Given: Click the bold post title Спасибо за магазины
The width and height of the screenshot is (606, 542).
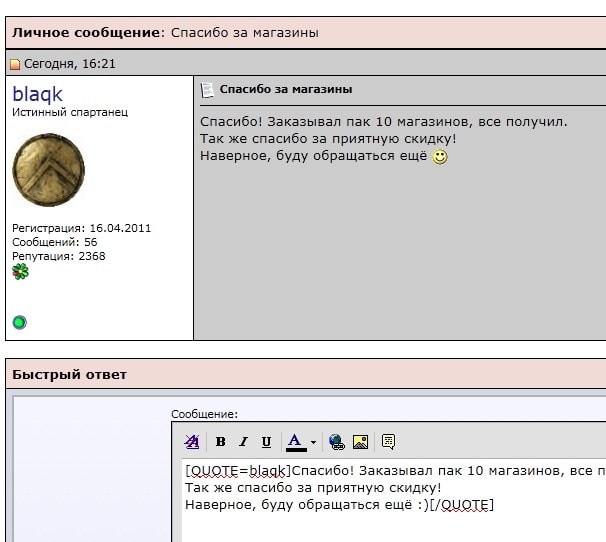Looking at the screenshot, I should 286,89.
